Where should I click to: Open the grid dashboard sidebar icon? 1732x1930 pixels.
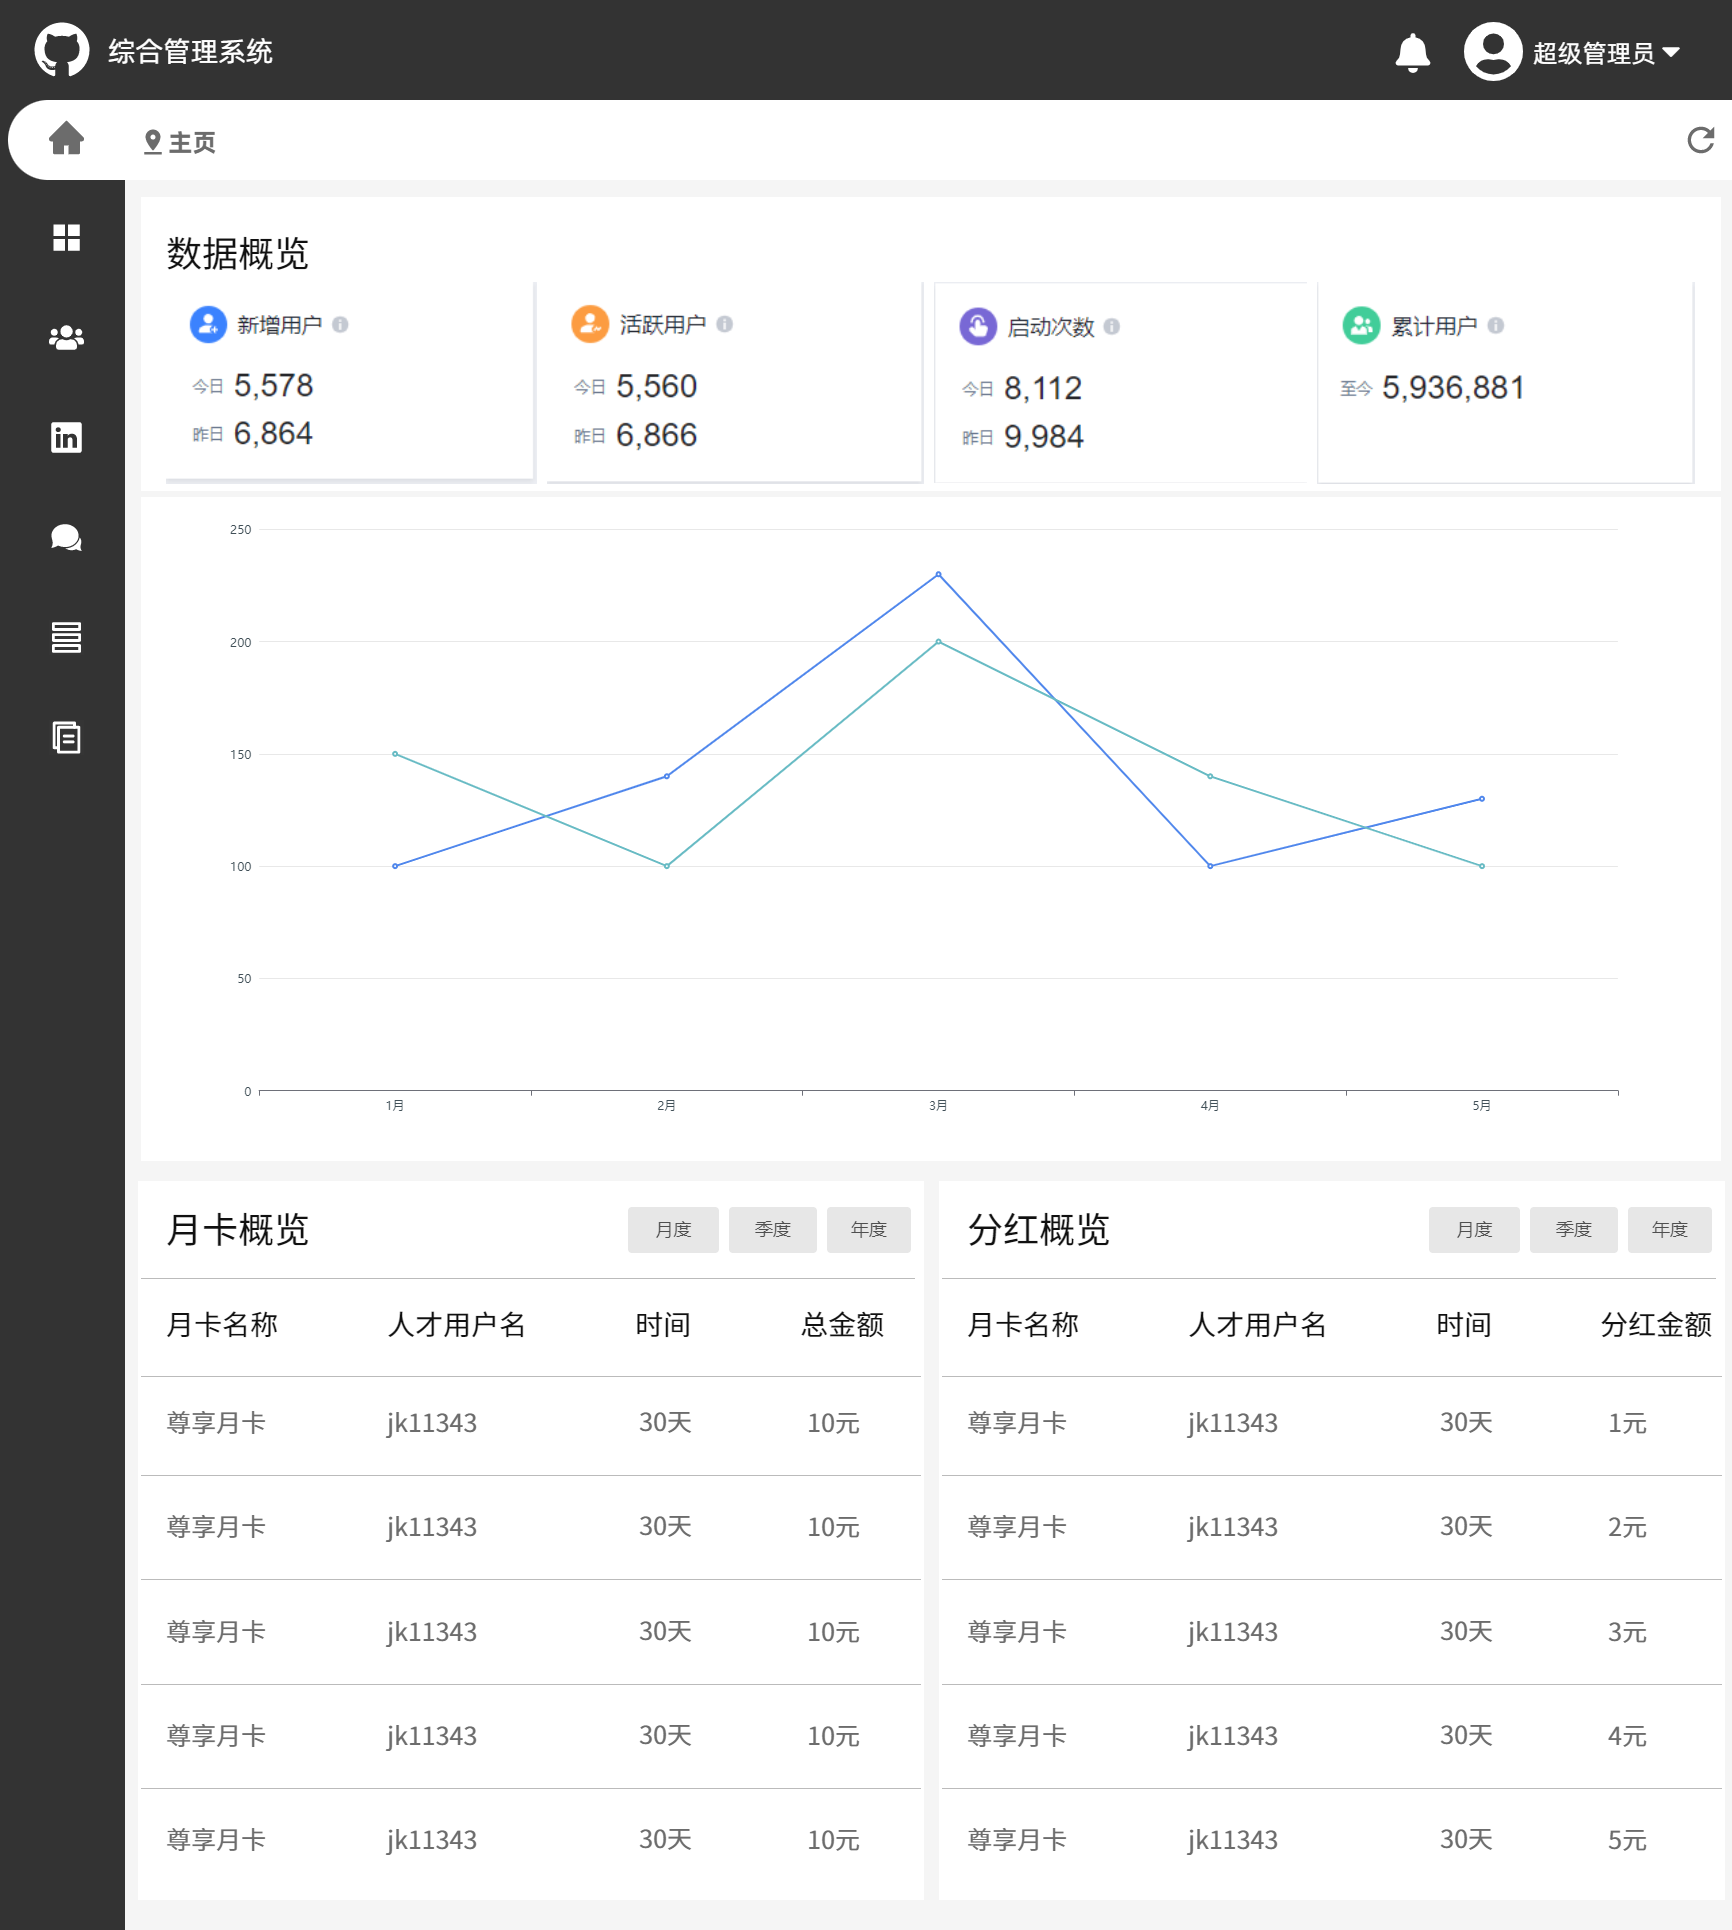point(66,238)
